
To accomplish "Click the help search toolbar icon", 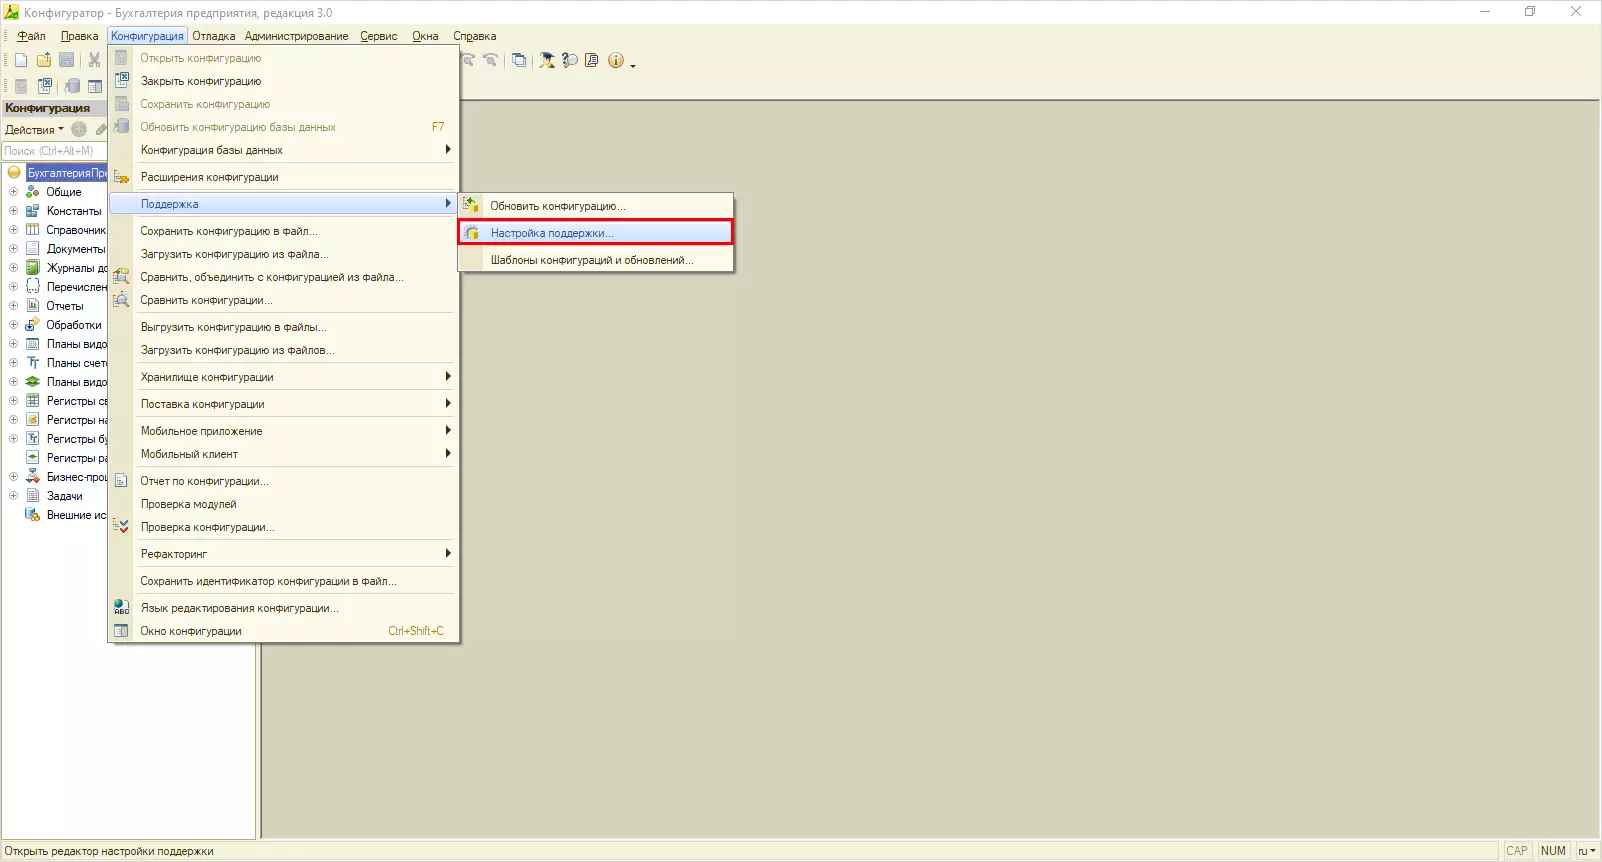I will coord(570,60).
